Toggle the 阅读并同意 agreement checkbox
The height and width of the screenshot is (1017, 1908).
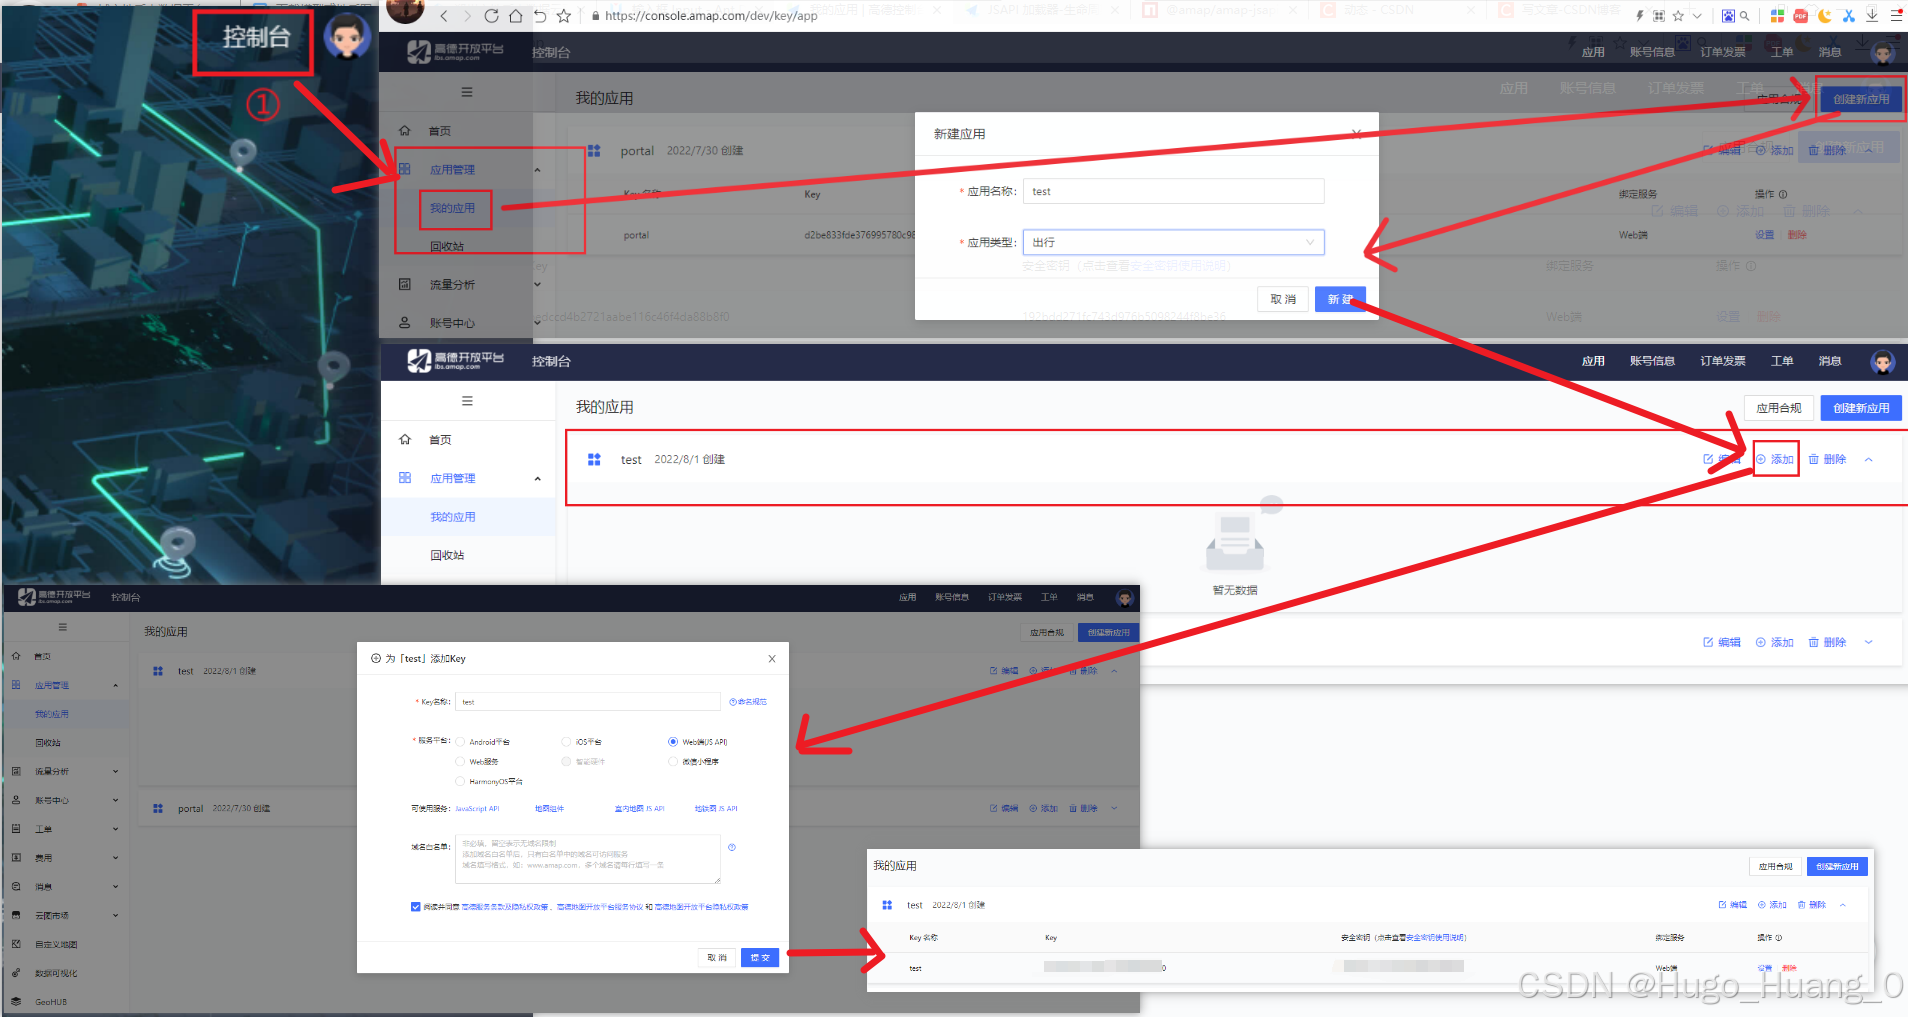point(415,907)
